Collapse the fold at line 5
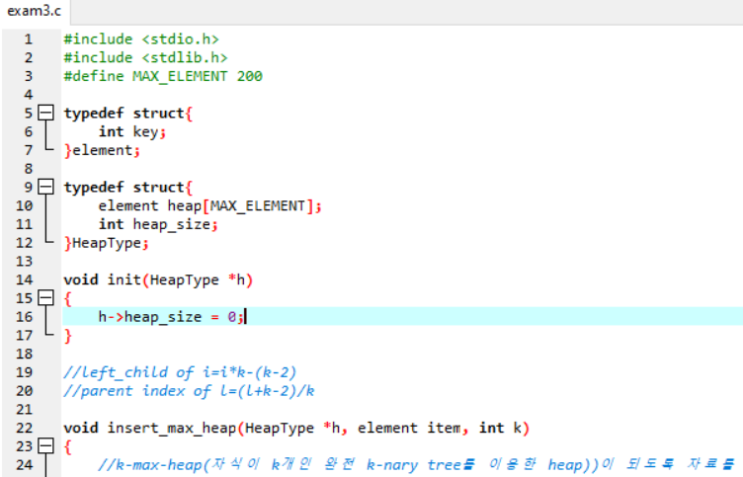Image resolution: width=743 pixels, height=477 pixels. pyautogui.click(x=46, y=113)
